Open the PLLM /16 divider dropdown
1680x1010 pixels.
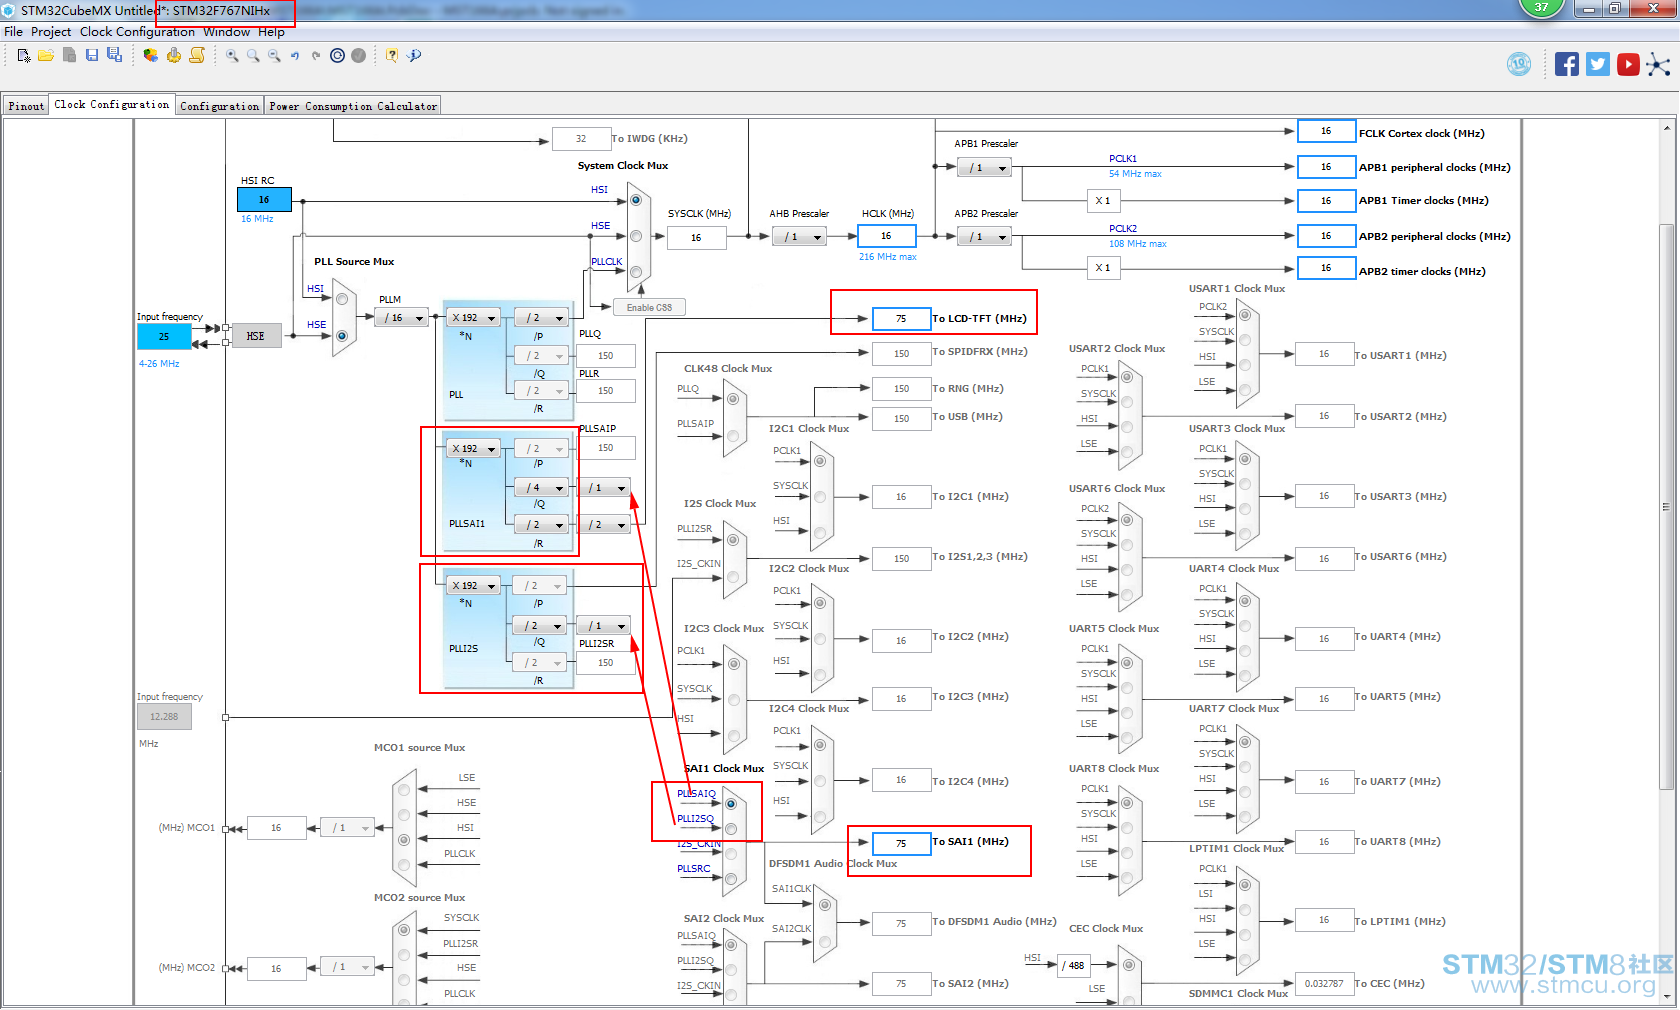coord(401,318)
